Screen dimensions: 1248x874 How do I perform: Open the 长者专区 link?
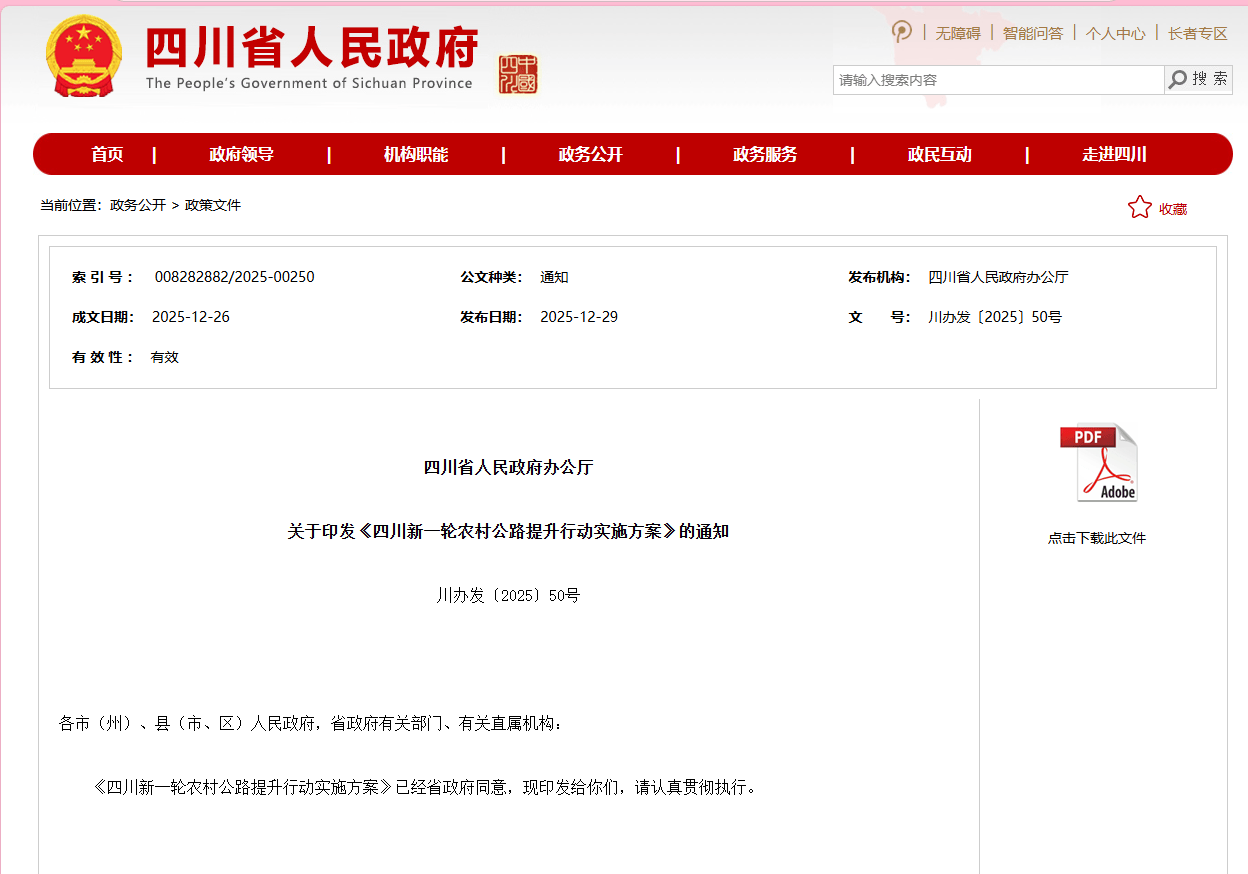click(x=1197, y=33)
